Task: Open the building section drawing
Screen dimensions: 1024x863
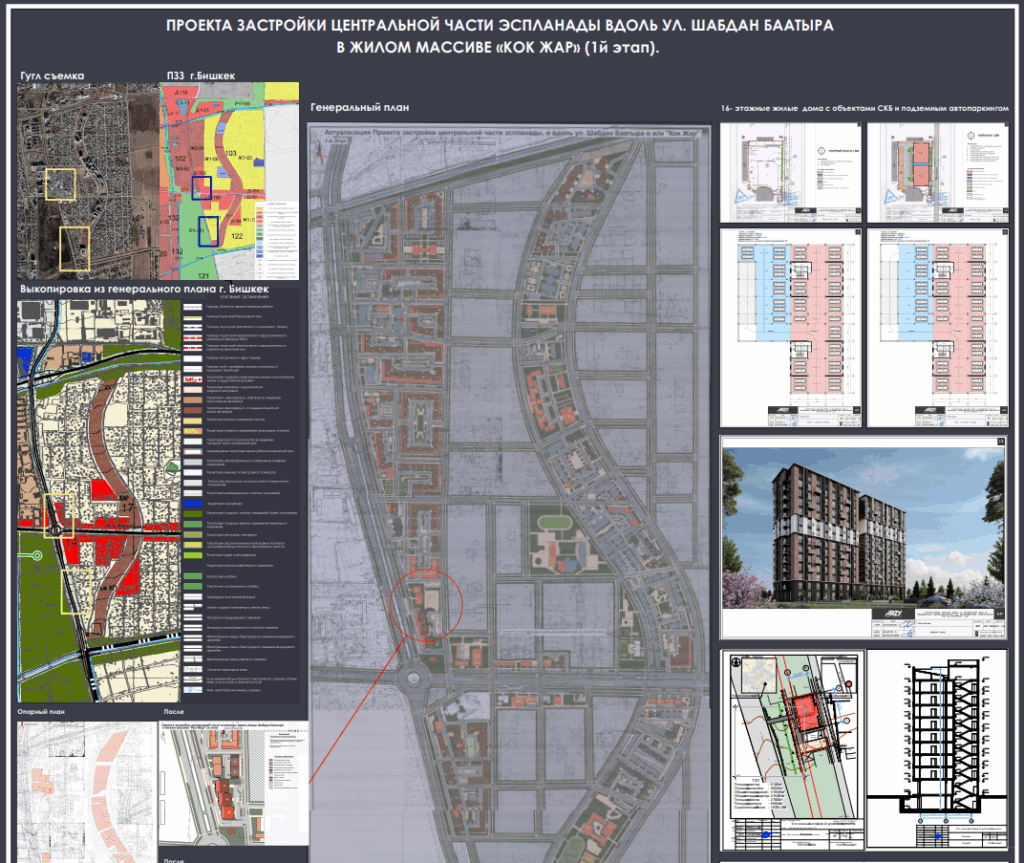Action: click(x=937, y=750)
